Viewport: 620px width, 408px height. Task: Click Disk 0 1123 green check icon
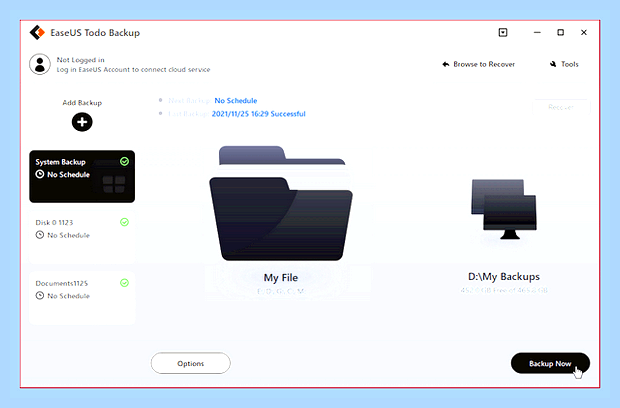(x=124, y=222)
